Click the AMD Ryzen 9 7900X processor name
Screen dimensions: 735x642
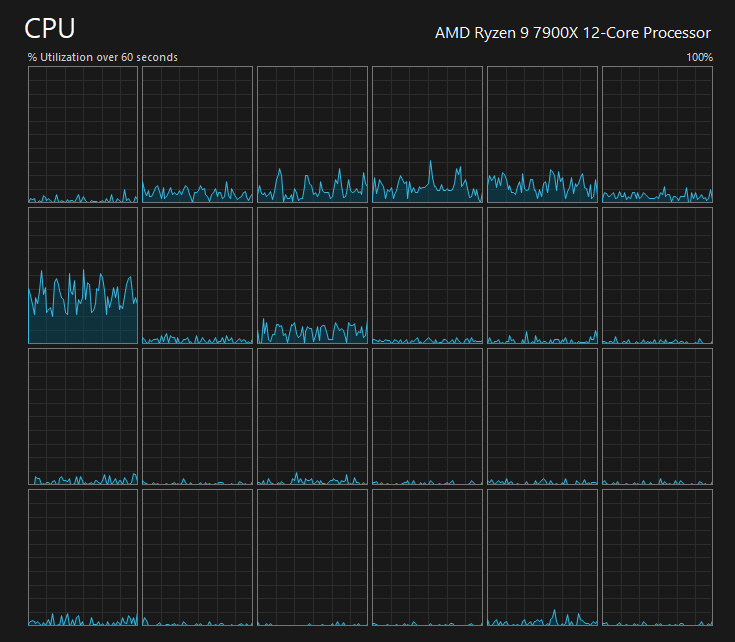click(x=573, y=33)
